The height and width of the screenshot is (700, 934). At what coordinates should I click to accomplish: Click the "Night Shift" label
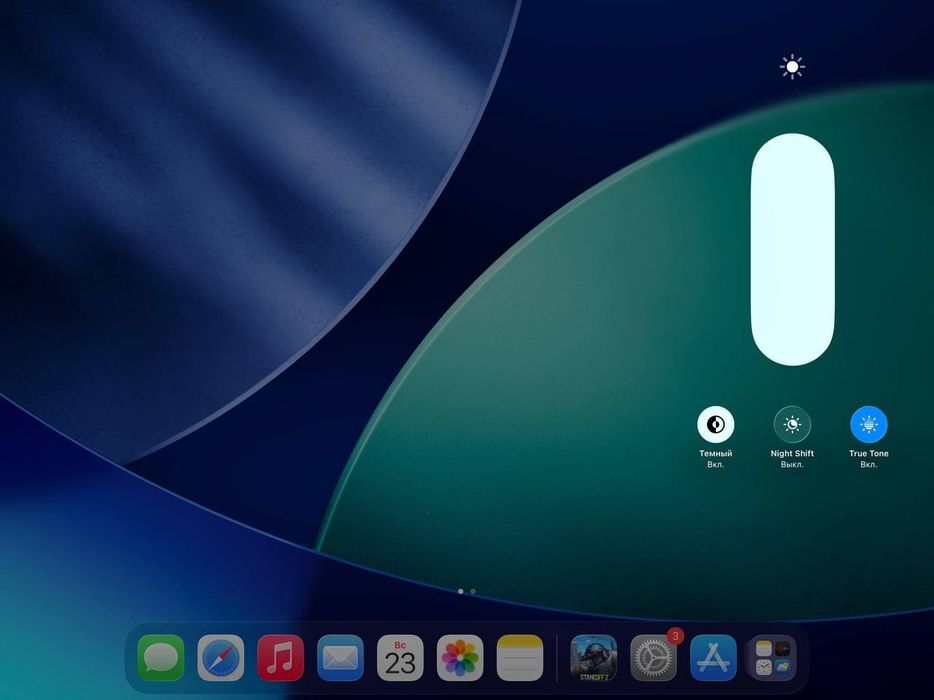[792, 453]
